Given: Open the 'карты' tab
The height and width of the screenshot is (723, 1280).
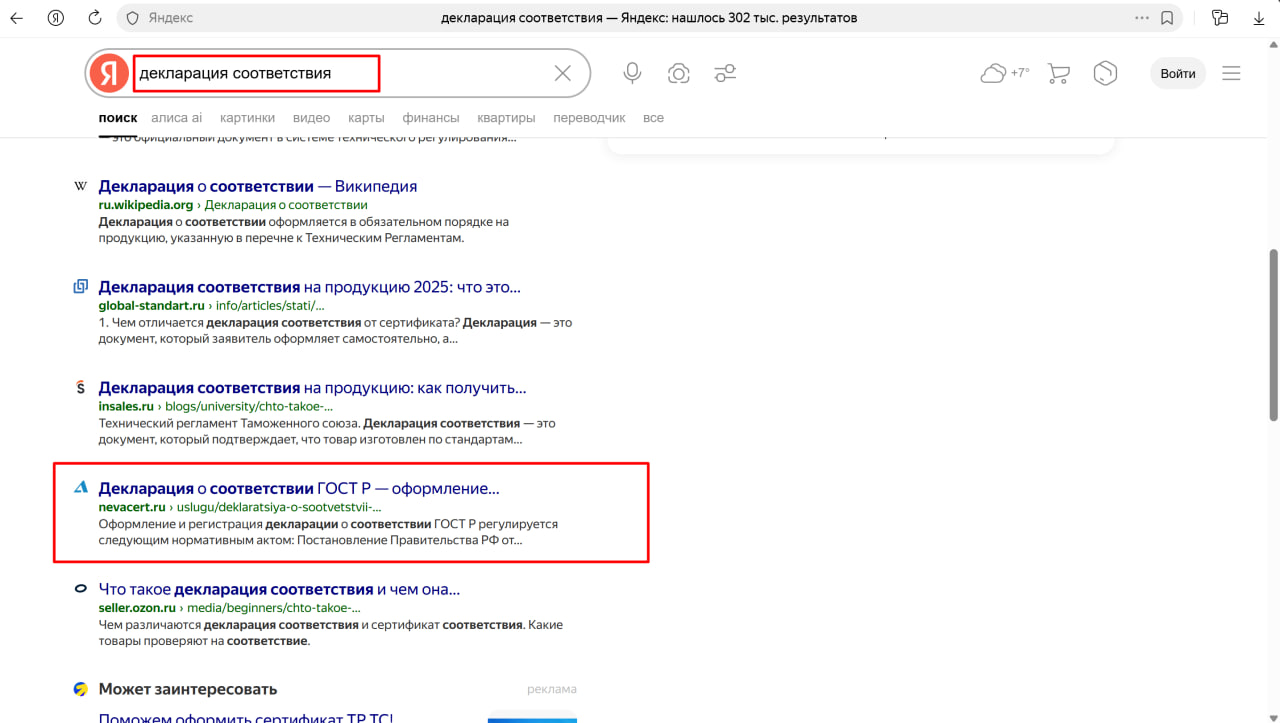Looking at the screenshot, I should pos(366,118).
